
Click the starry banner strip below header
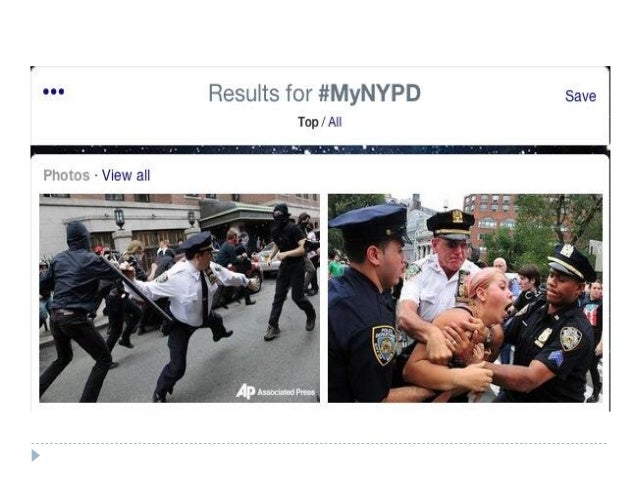(x=319, y=149)
